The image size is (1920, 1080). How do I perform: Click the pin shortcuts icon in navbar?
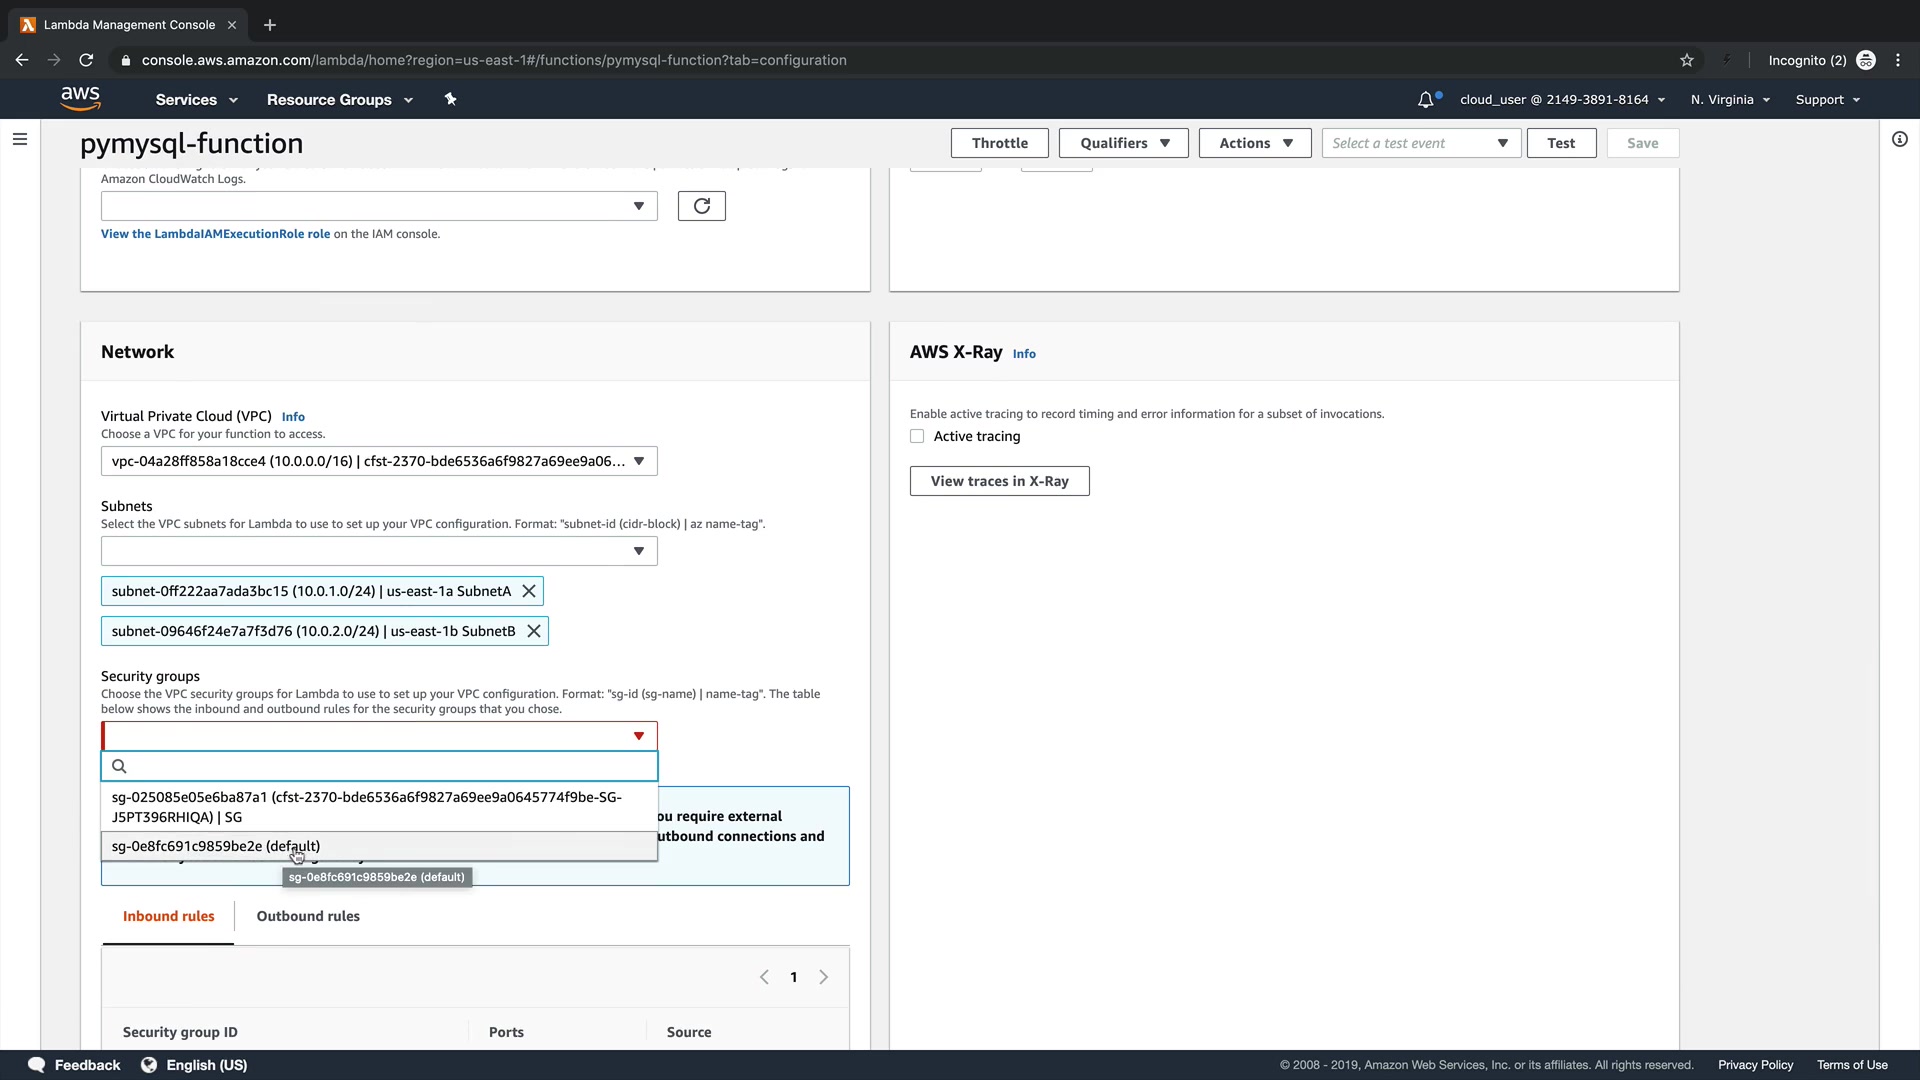pyautogui.click(x=450, y=99)
